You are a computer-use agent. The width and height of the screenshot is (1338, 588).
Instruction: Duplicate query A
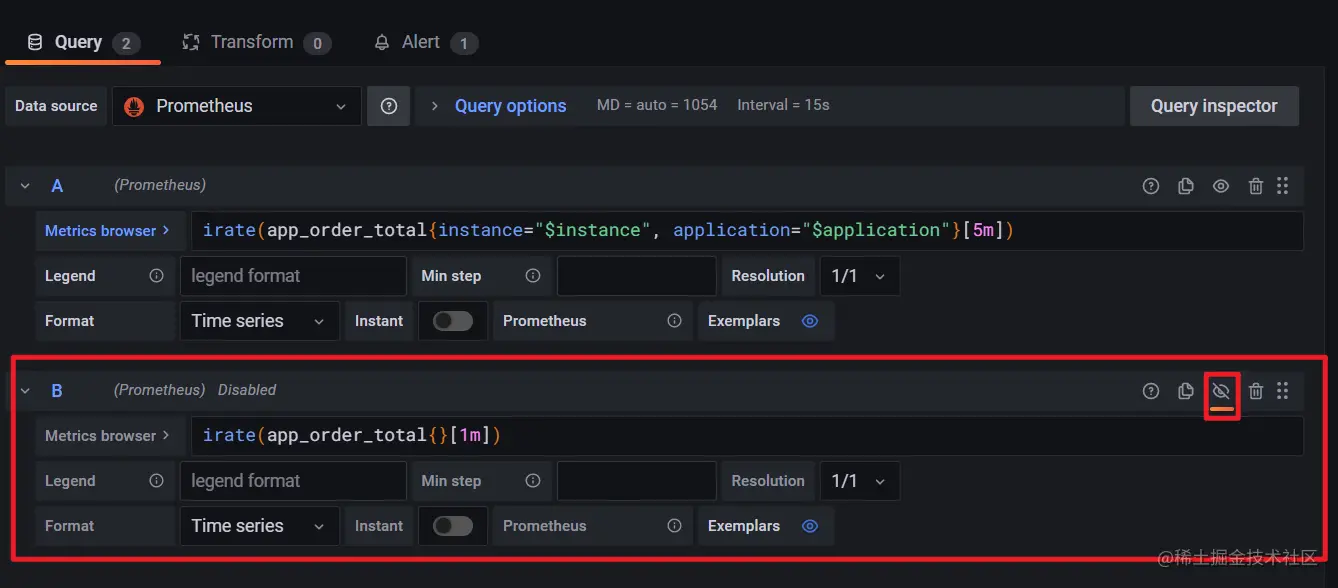pyautogui.click(x=1186, y=186)
